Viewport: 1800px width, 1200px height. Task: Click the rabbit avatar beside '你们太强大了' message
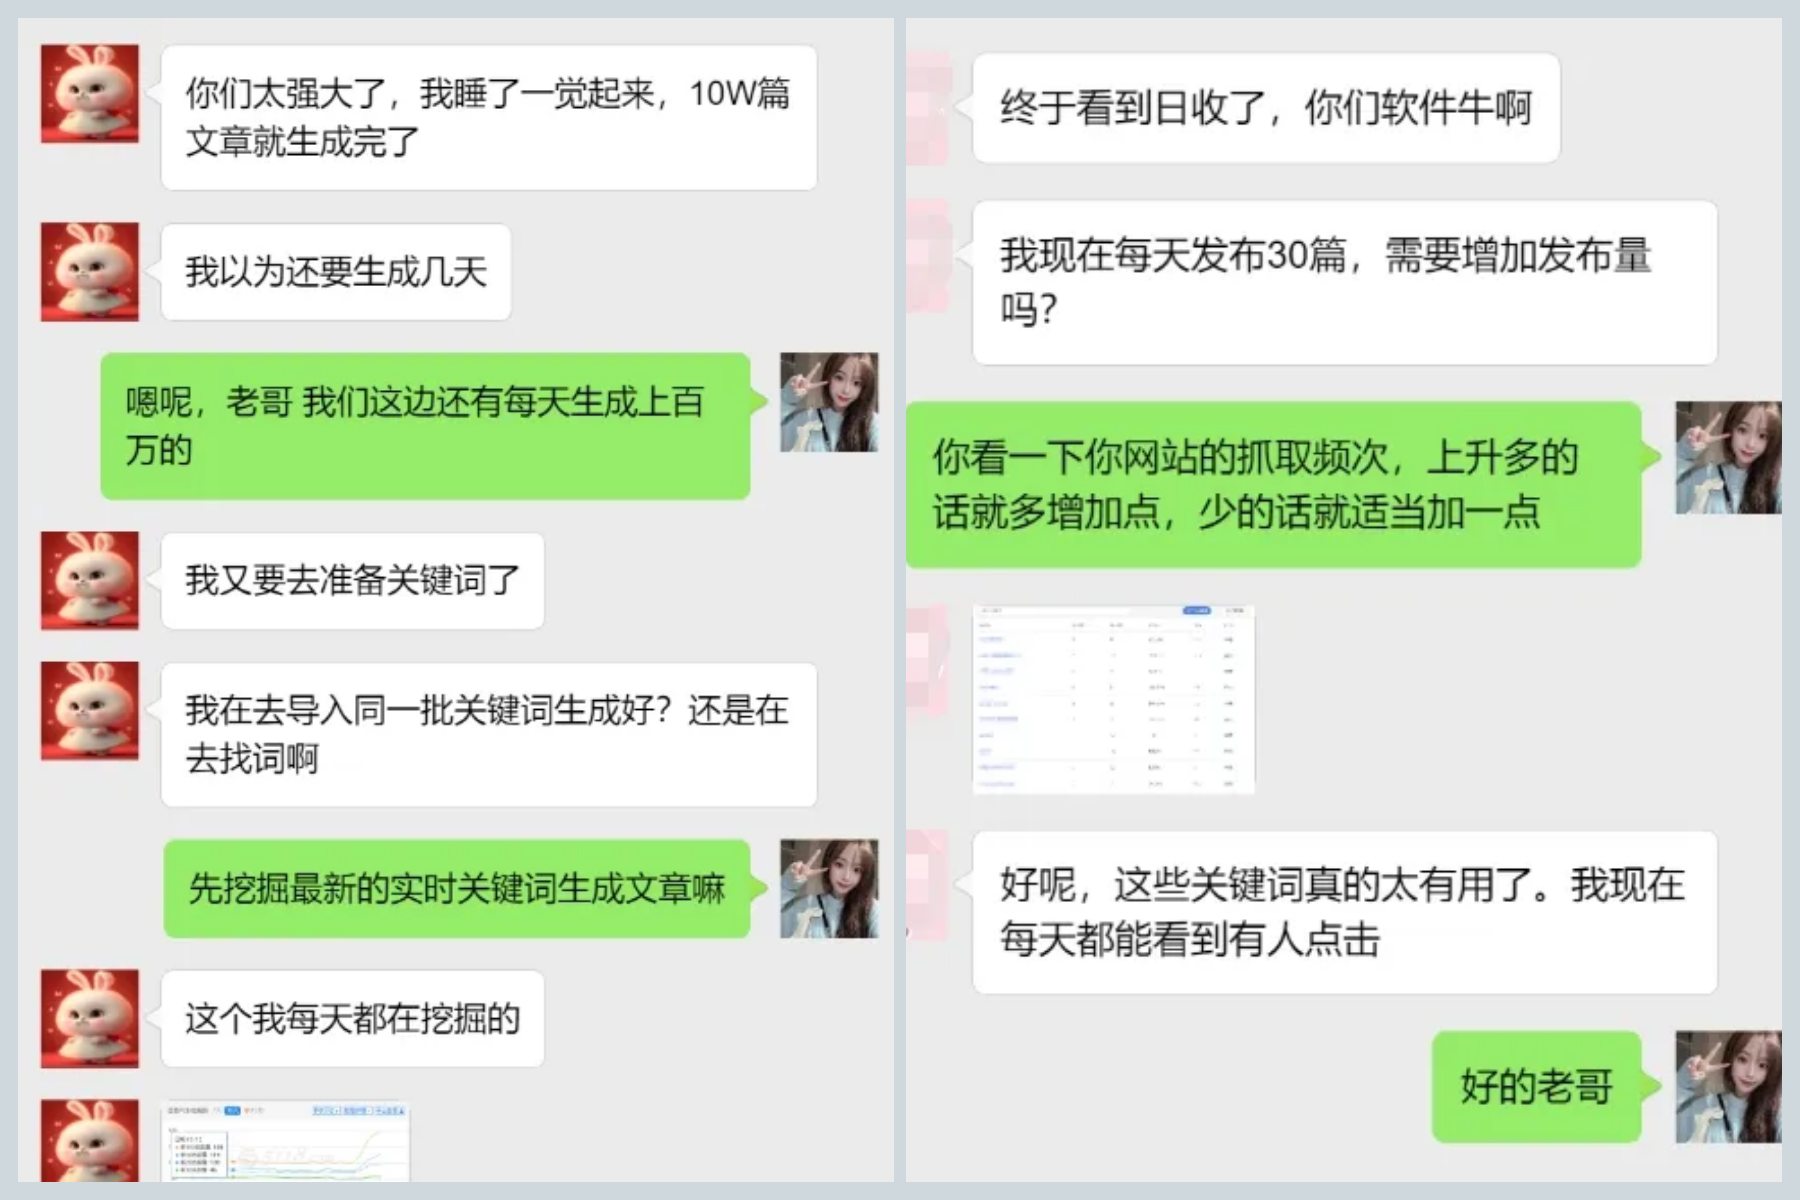coord(90,93)
